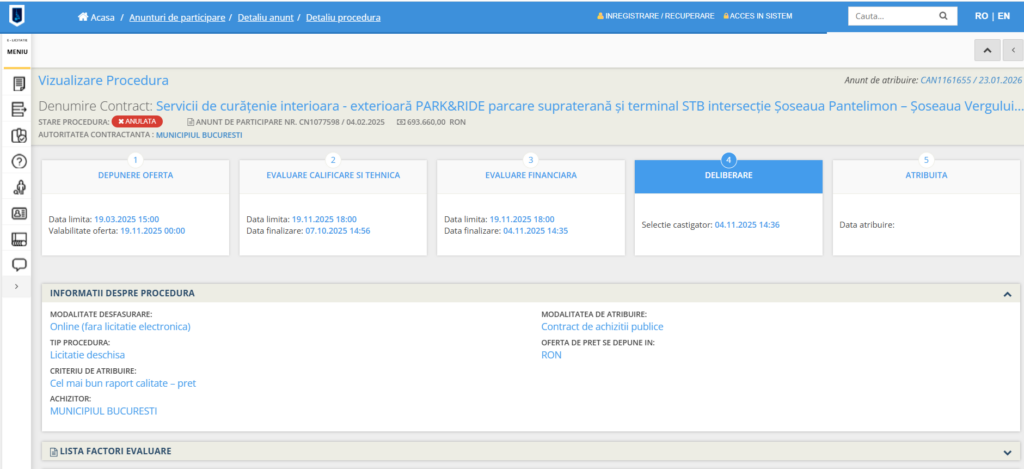The width and height of the screenshot is (1024, 469).
Task: Click the person figure sidebar icon
Action: (x=18, y=187)
